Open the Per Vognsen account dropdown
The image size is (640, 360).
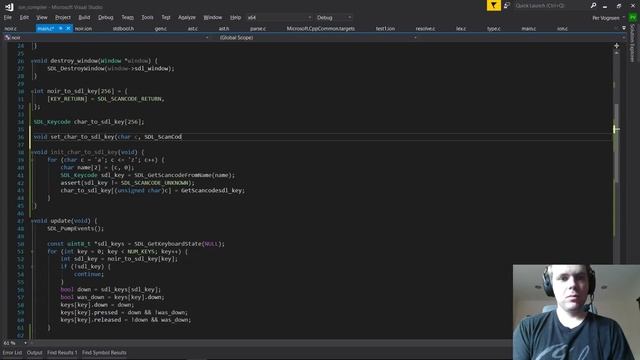[x=608, y=18]
